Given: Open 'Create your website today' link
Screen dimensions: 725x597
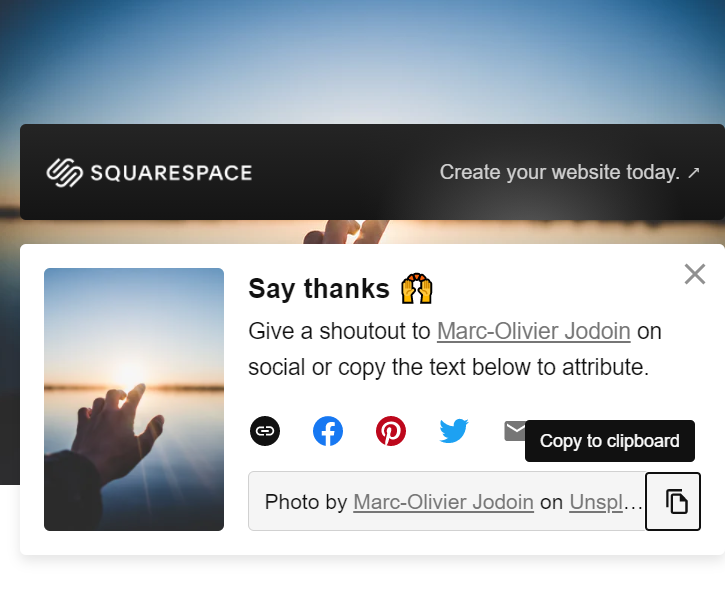Looking at the screenshot, I should click(x=569, y=172).
